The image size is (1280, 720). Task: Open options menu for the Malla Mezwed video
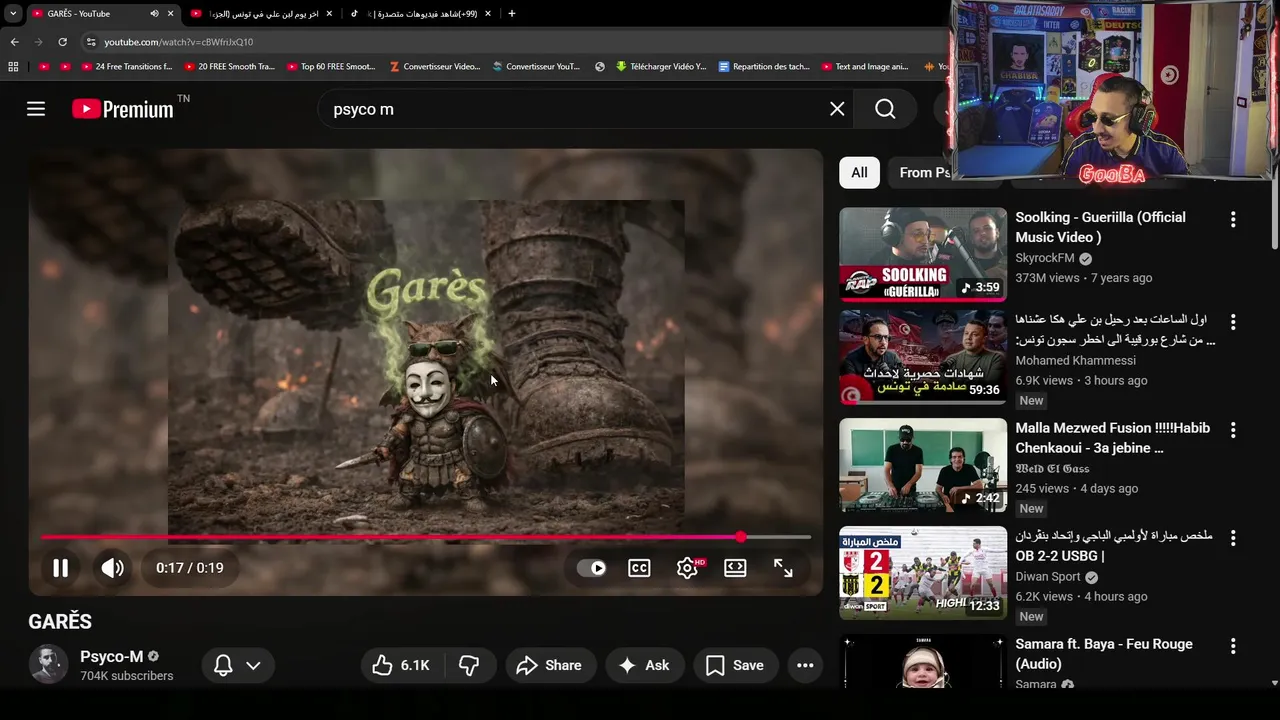point(1233,430)
